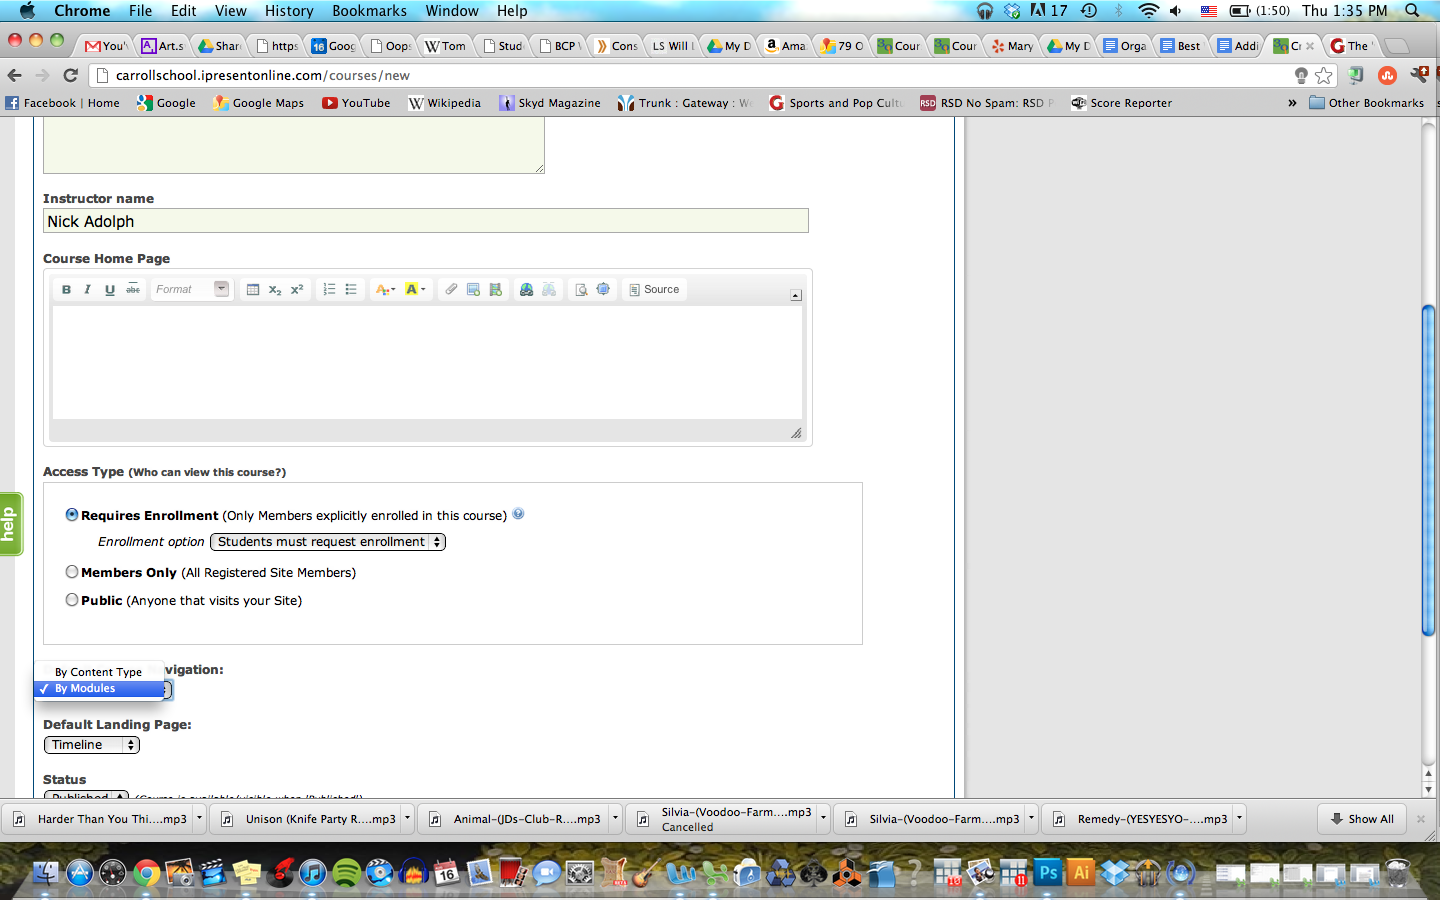1440x900 pixels.
Task: Show more bookmarks via the chevron
Action: [x=1292, y=103]
